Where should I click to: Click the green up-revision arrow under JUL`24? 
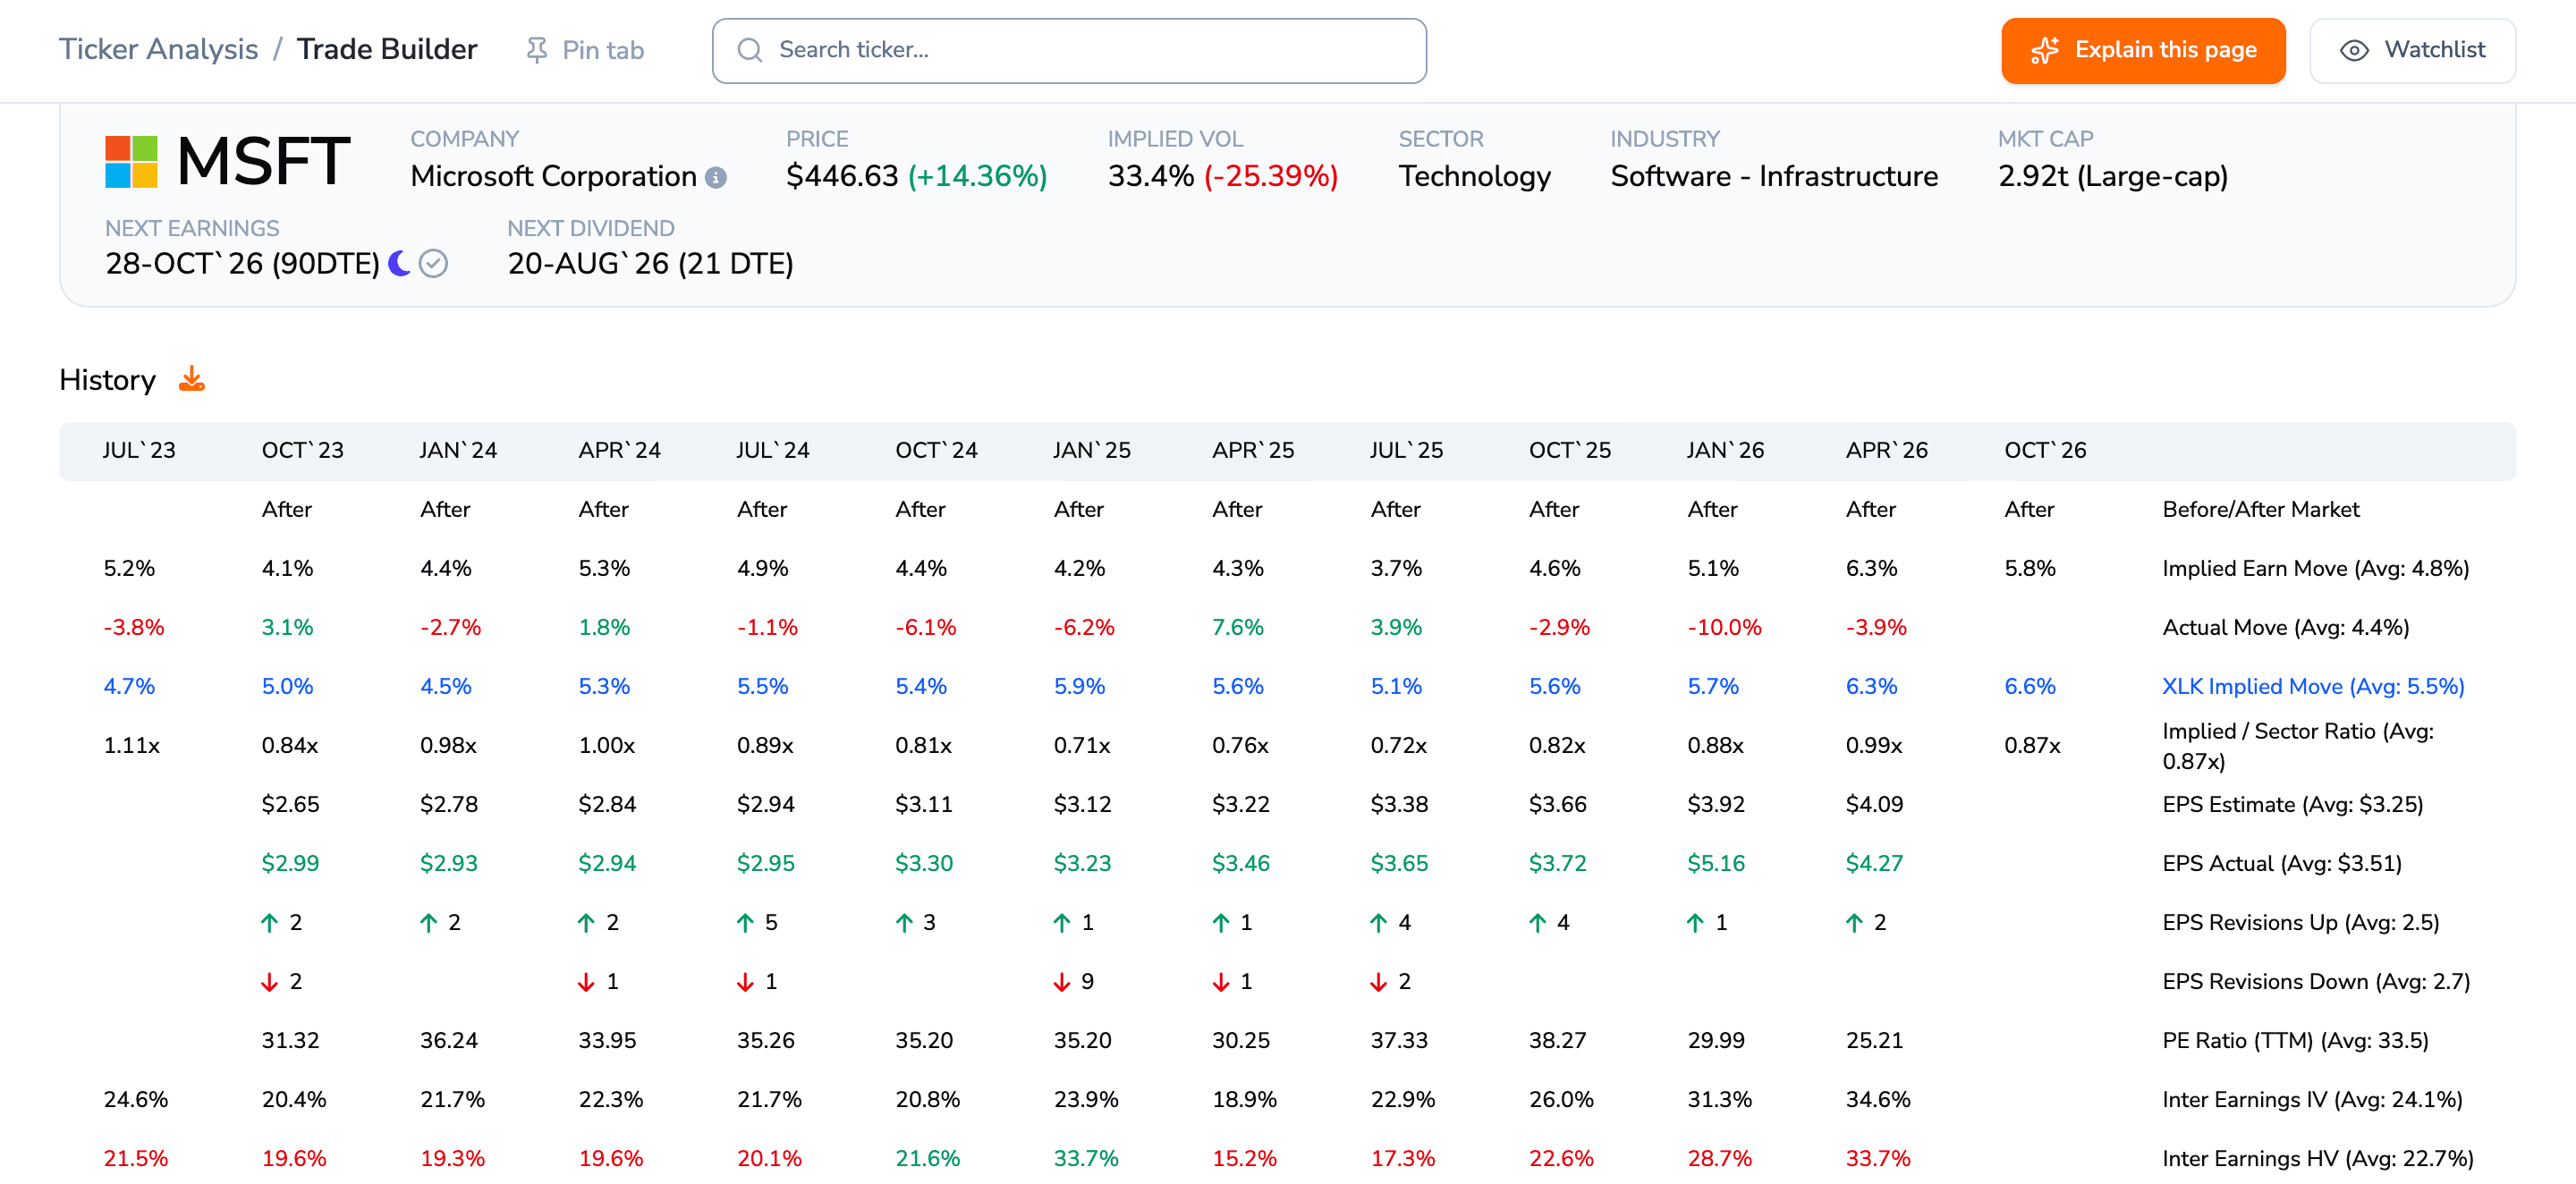(x=745, y=922)
